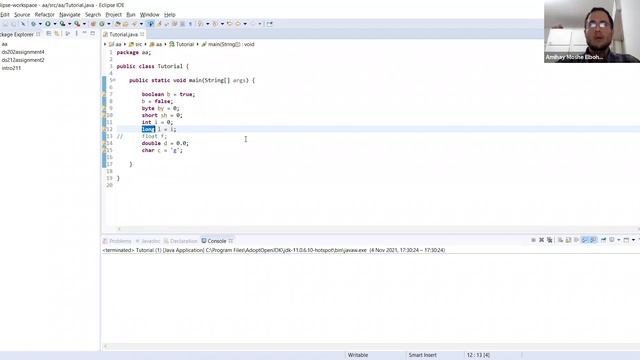Open the Search toolbar dropdown arrow
This screenshot has height=360, width=640.
(141, 24)
